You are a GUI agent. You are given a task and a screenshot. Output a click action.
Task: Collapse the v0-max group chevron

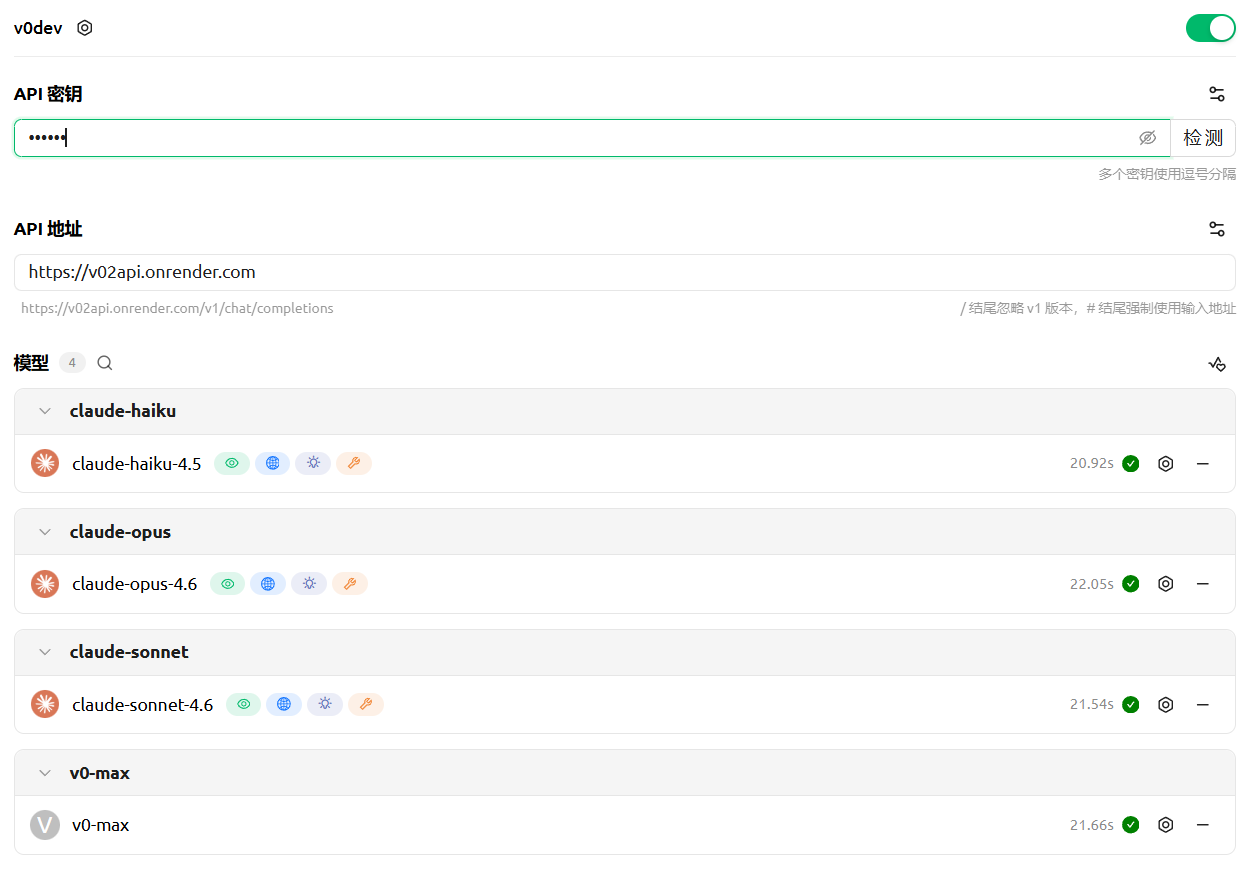[x=45, y=773]
